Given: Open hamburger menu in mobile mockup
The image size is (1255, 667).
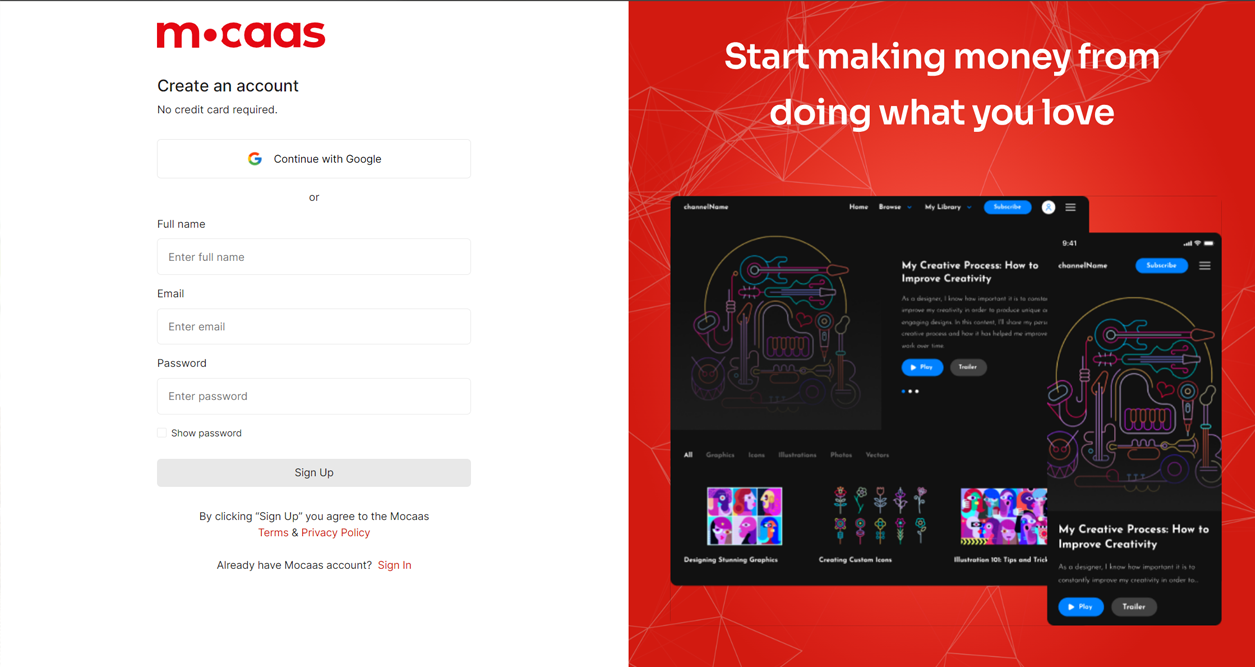Looking at the screenshot, I should (x=1205, y=266).
